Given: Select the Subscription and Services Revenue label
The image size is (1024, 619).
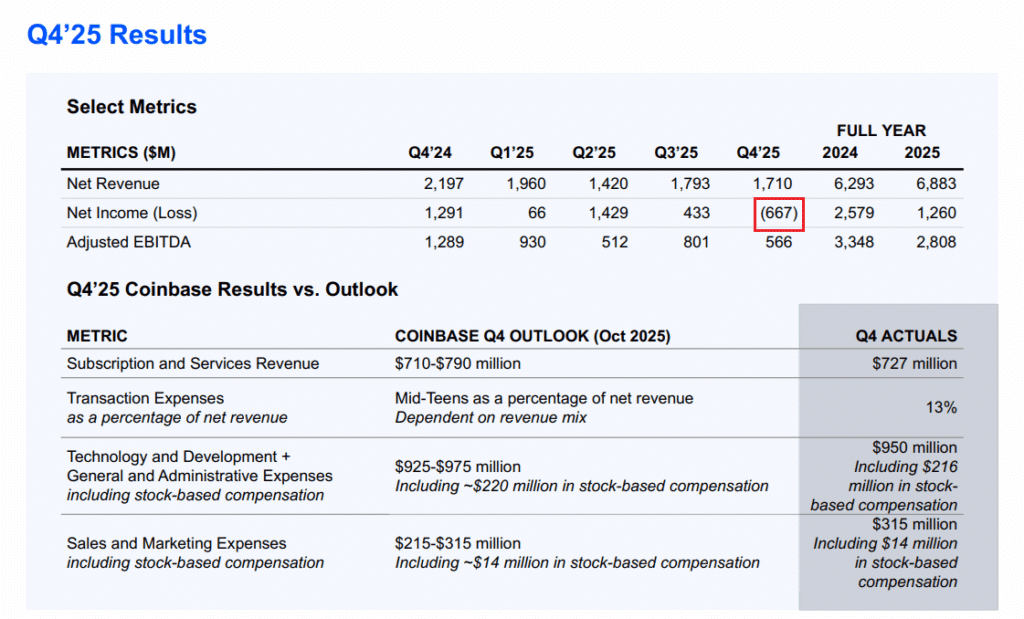Looking at the screenshot, I should [x=193, y=364].
